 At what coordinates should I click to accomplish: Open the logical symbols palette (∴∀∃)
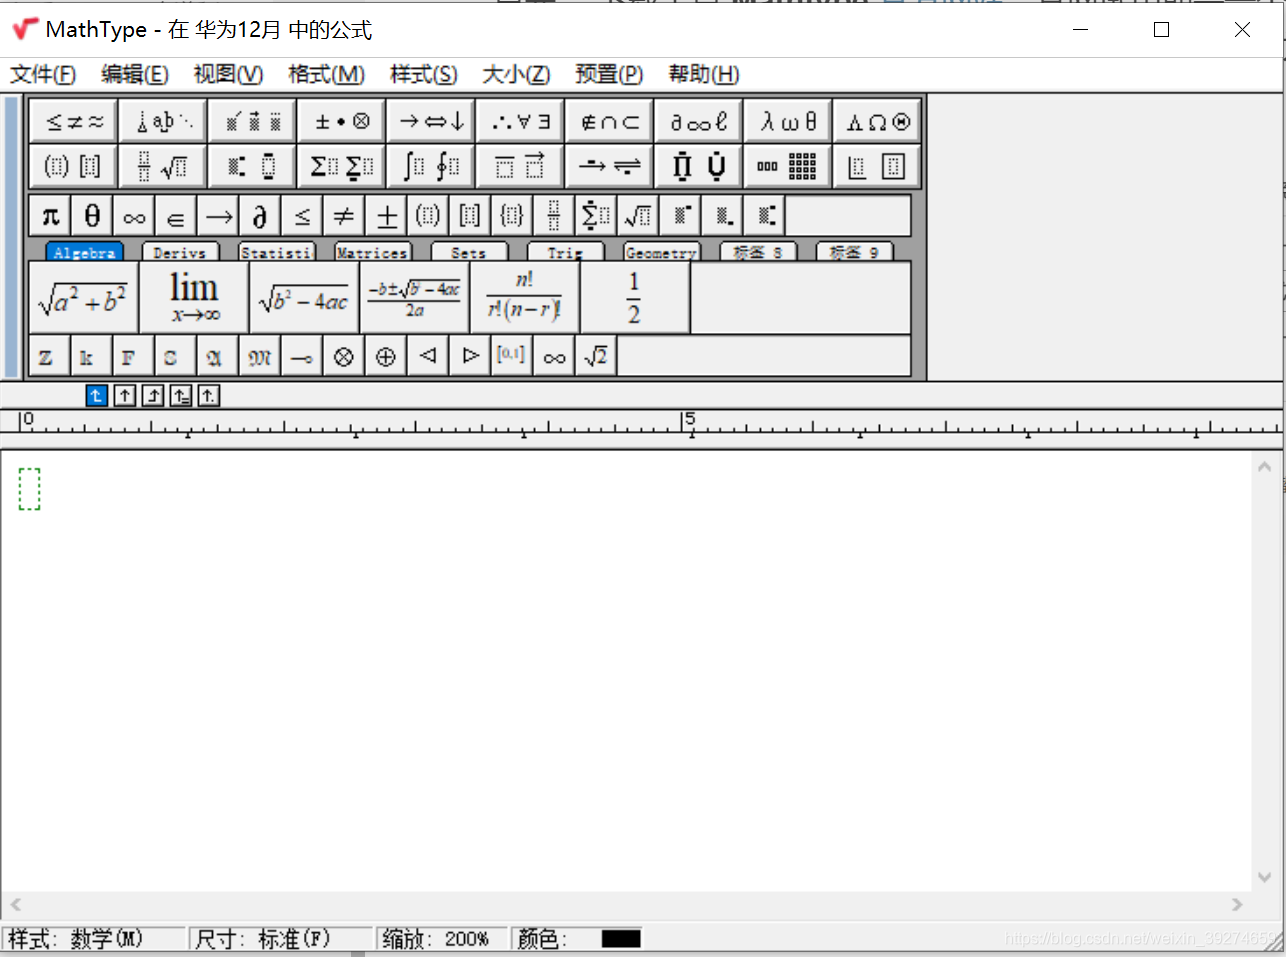pyautogui.click(x=520, y=122)
